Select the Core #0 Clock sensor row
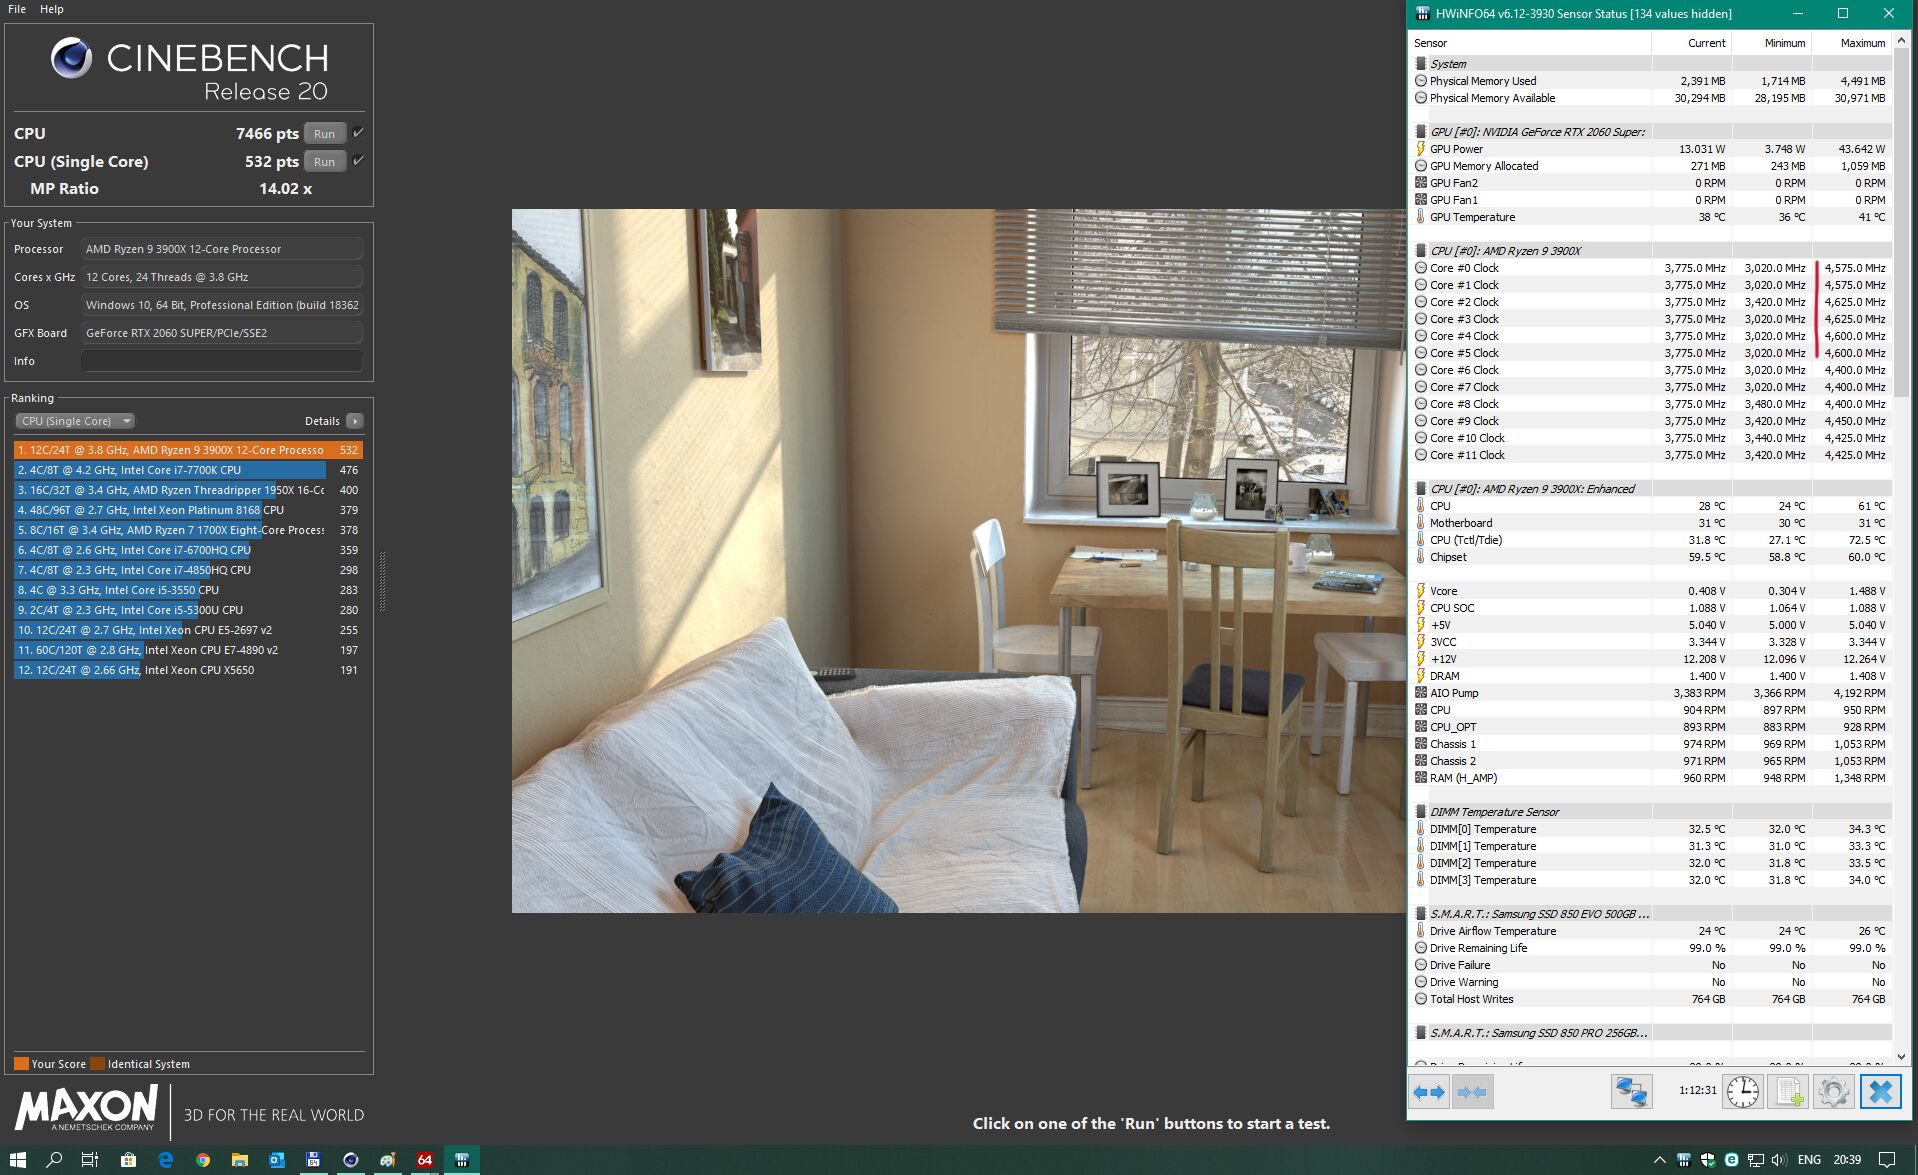This screenshot has height=1175, width=1918. point(1651,268)
